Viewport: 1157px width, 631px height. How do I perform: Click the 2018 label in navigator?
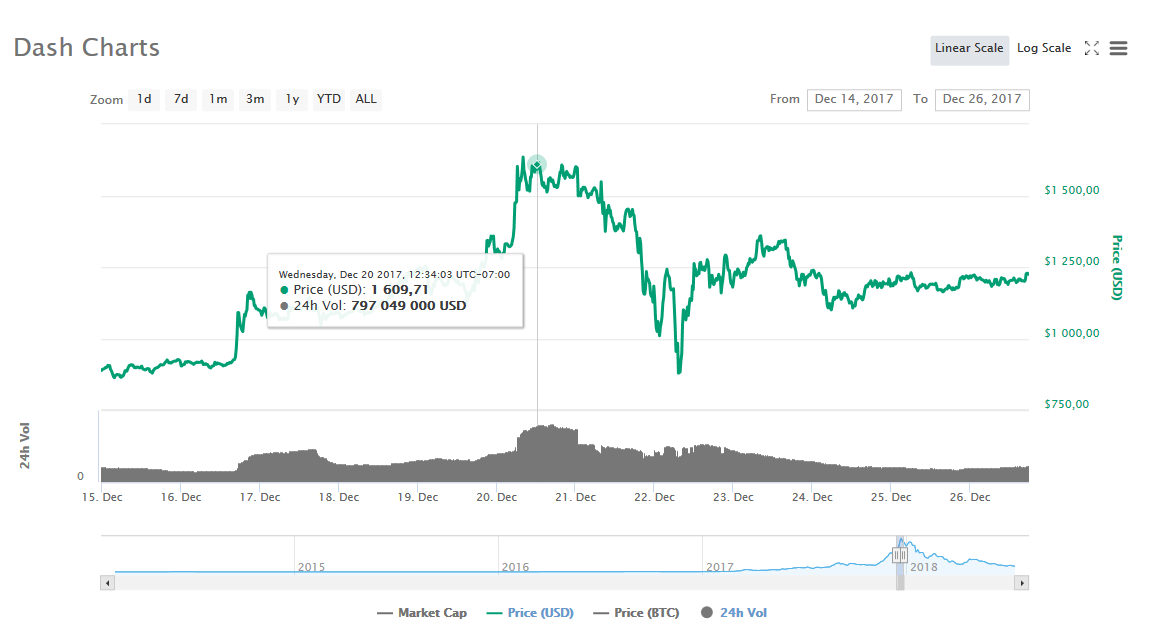(x=924, y=567)
